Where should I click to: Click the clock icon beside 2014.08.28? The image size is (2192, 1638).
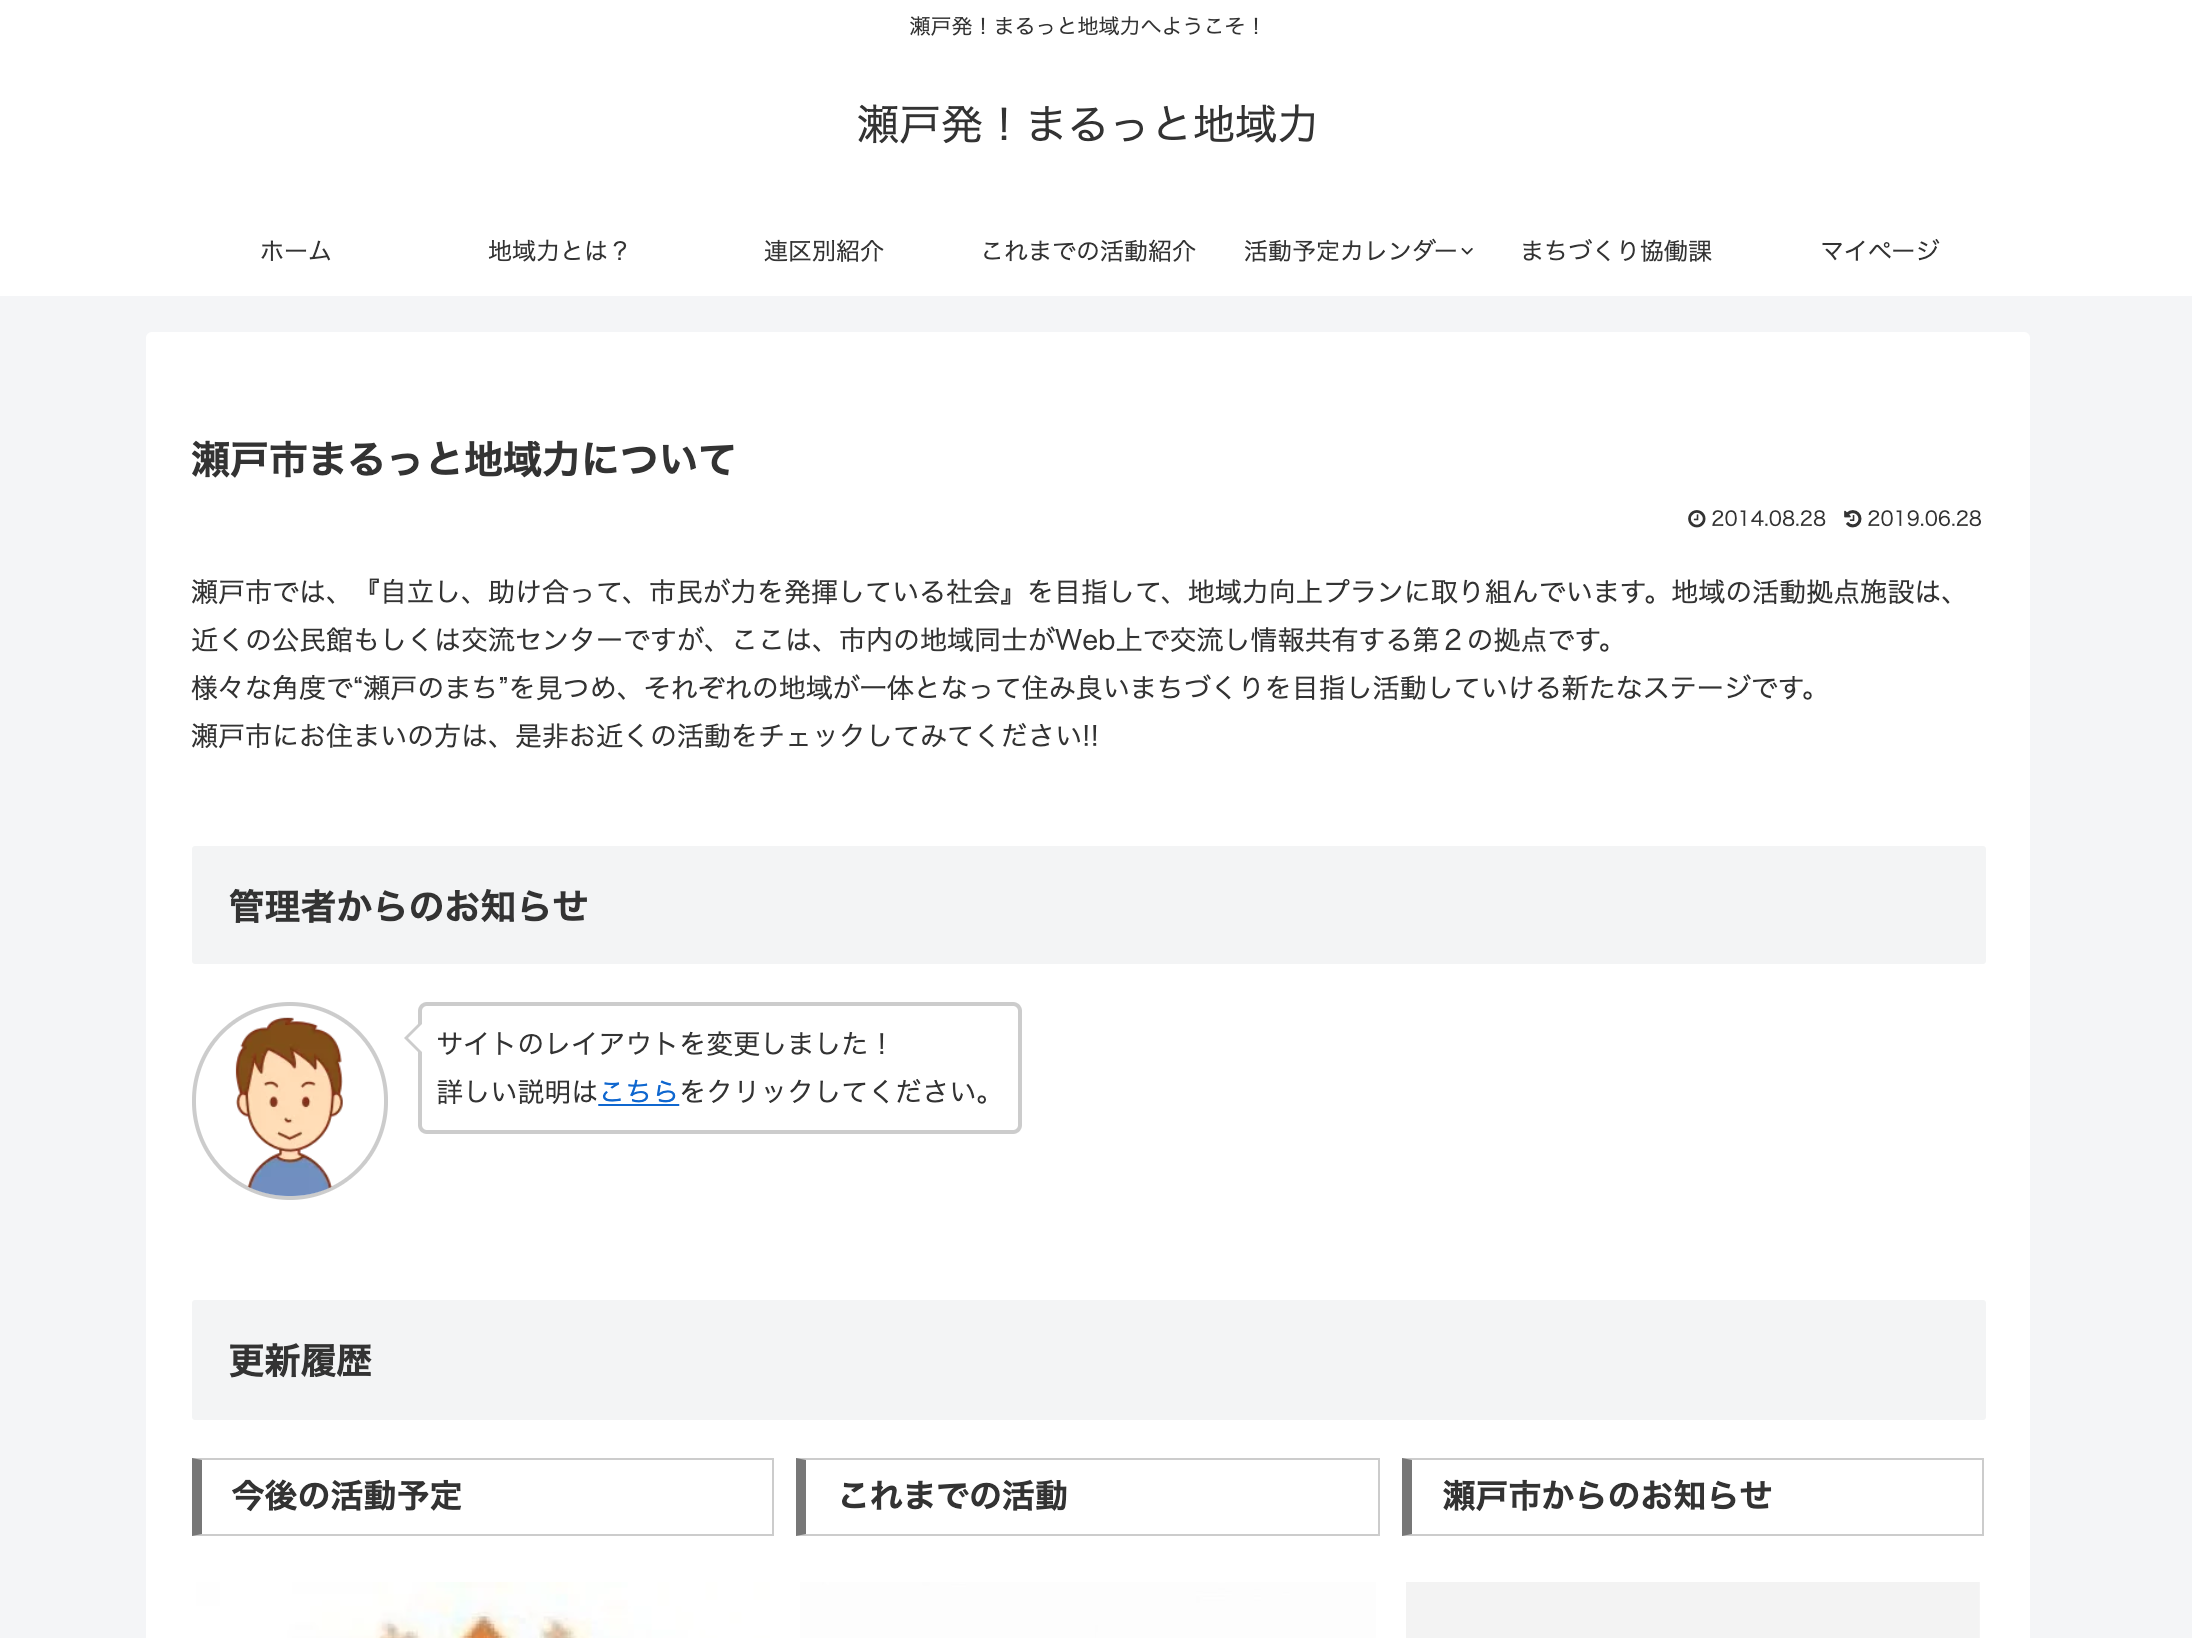click(1696, 519)
